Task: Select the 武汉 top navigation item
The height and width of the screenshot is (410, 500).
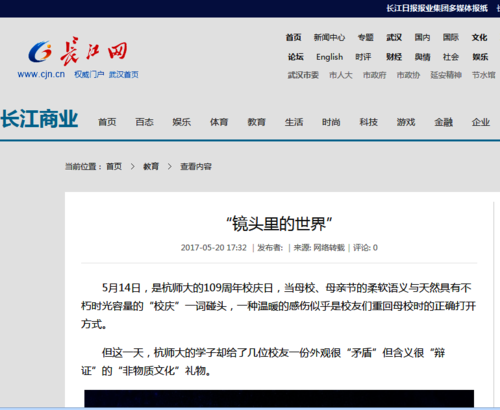Action: click(x=394, y=37)
